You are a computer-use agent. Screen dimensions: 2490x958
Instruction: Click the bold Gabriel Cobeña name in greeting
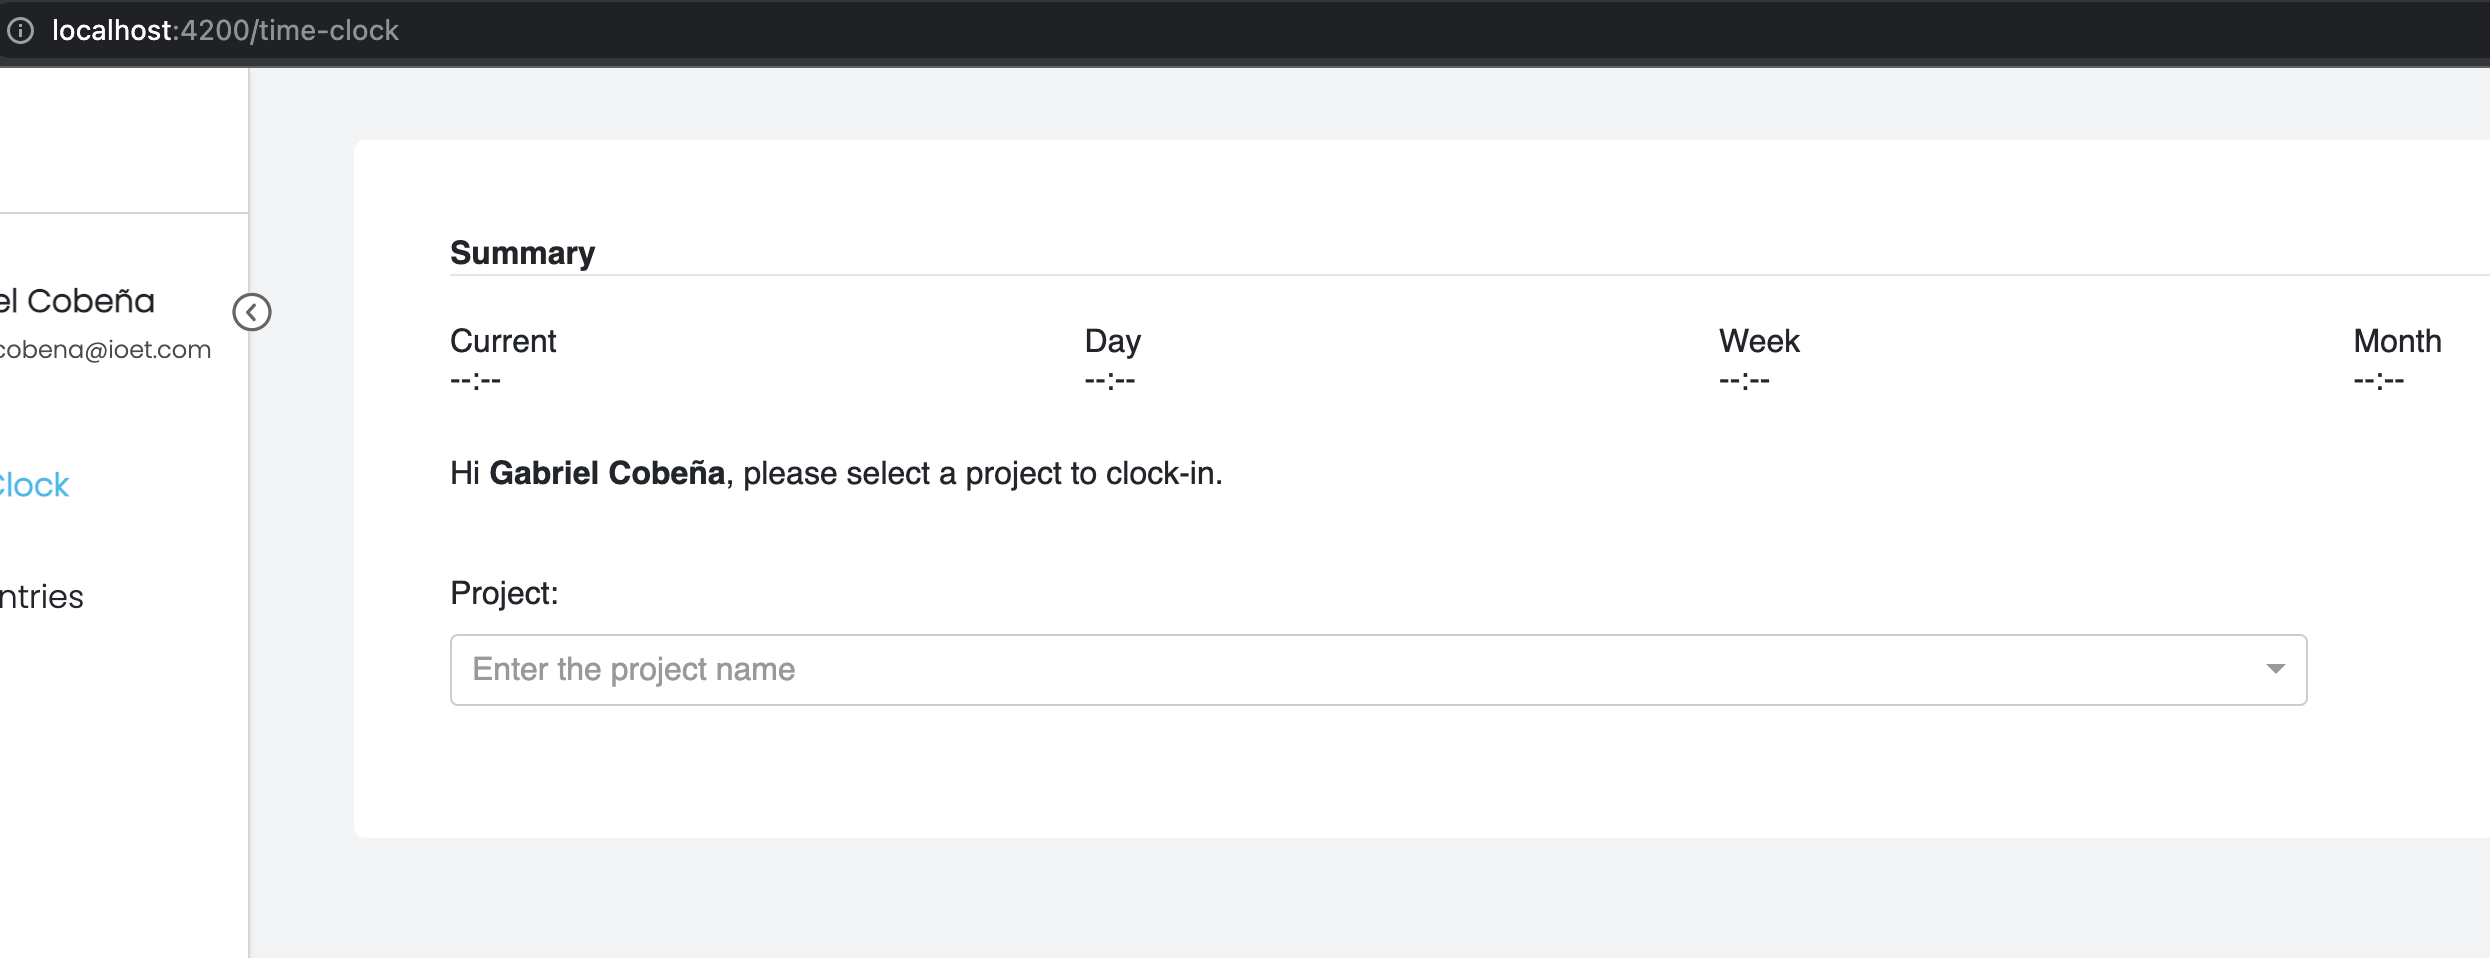pos(607,473)
